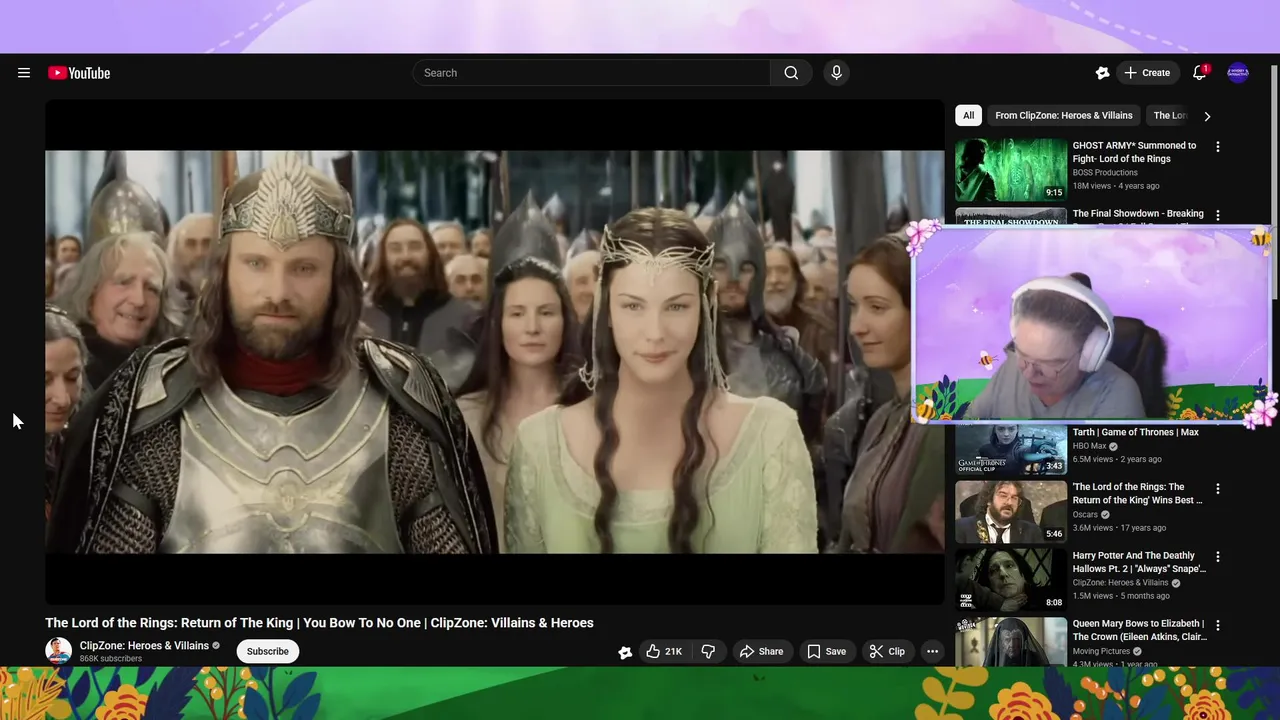Image resolution: width=1280 pixels, height=720 pixels.
Task: Open ClipZone: Heroes & Villains channel name
Action: [144, 646]
